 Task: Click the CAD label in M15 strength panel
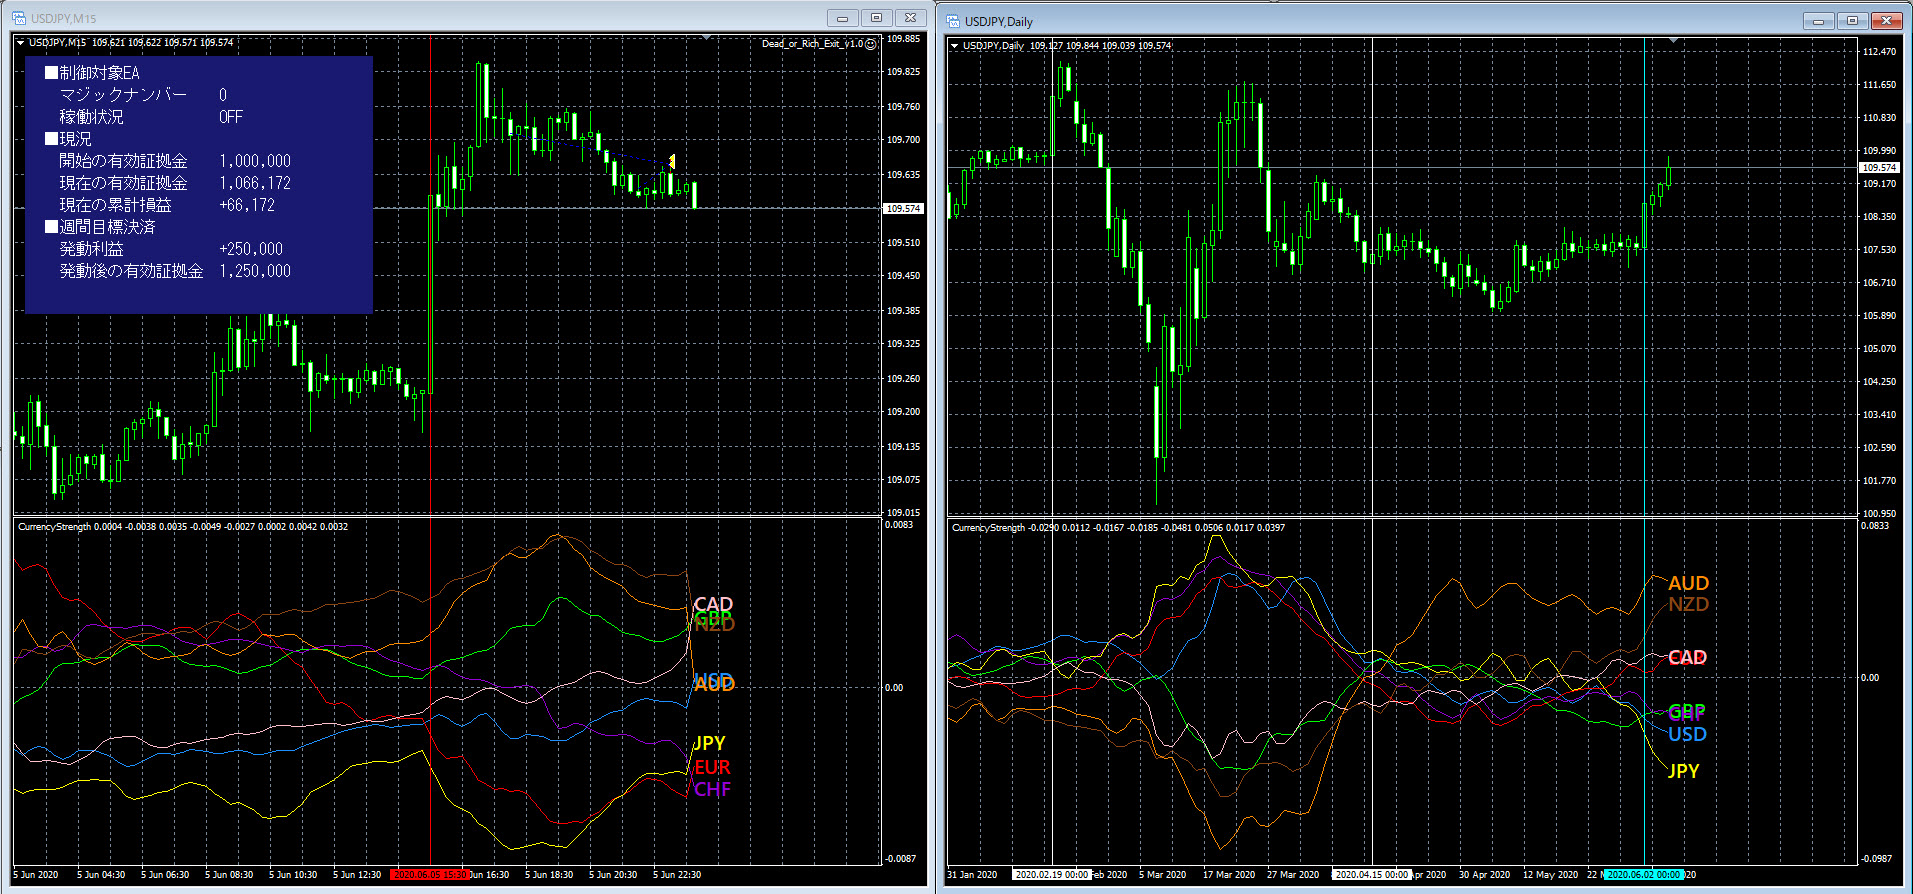click(x=713, y=604)
